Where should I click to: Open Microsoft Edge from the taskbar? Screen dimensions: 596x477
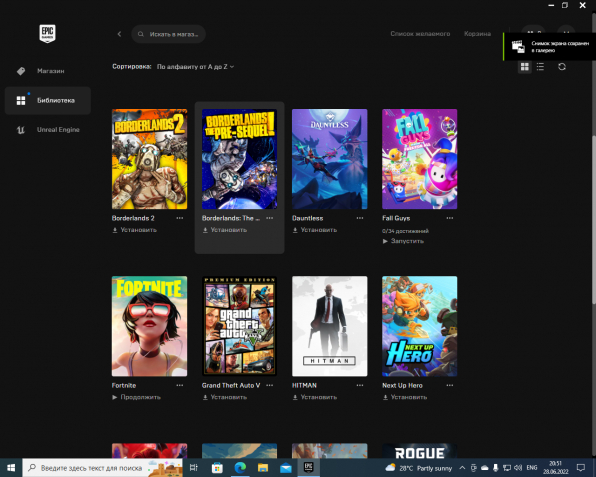coord(240,467)
